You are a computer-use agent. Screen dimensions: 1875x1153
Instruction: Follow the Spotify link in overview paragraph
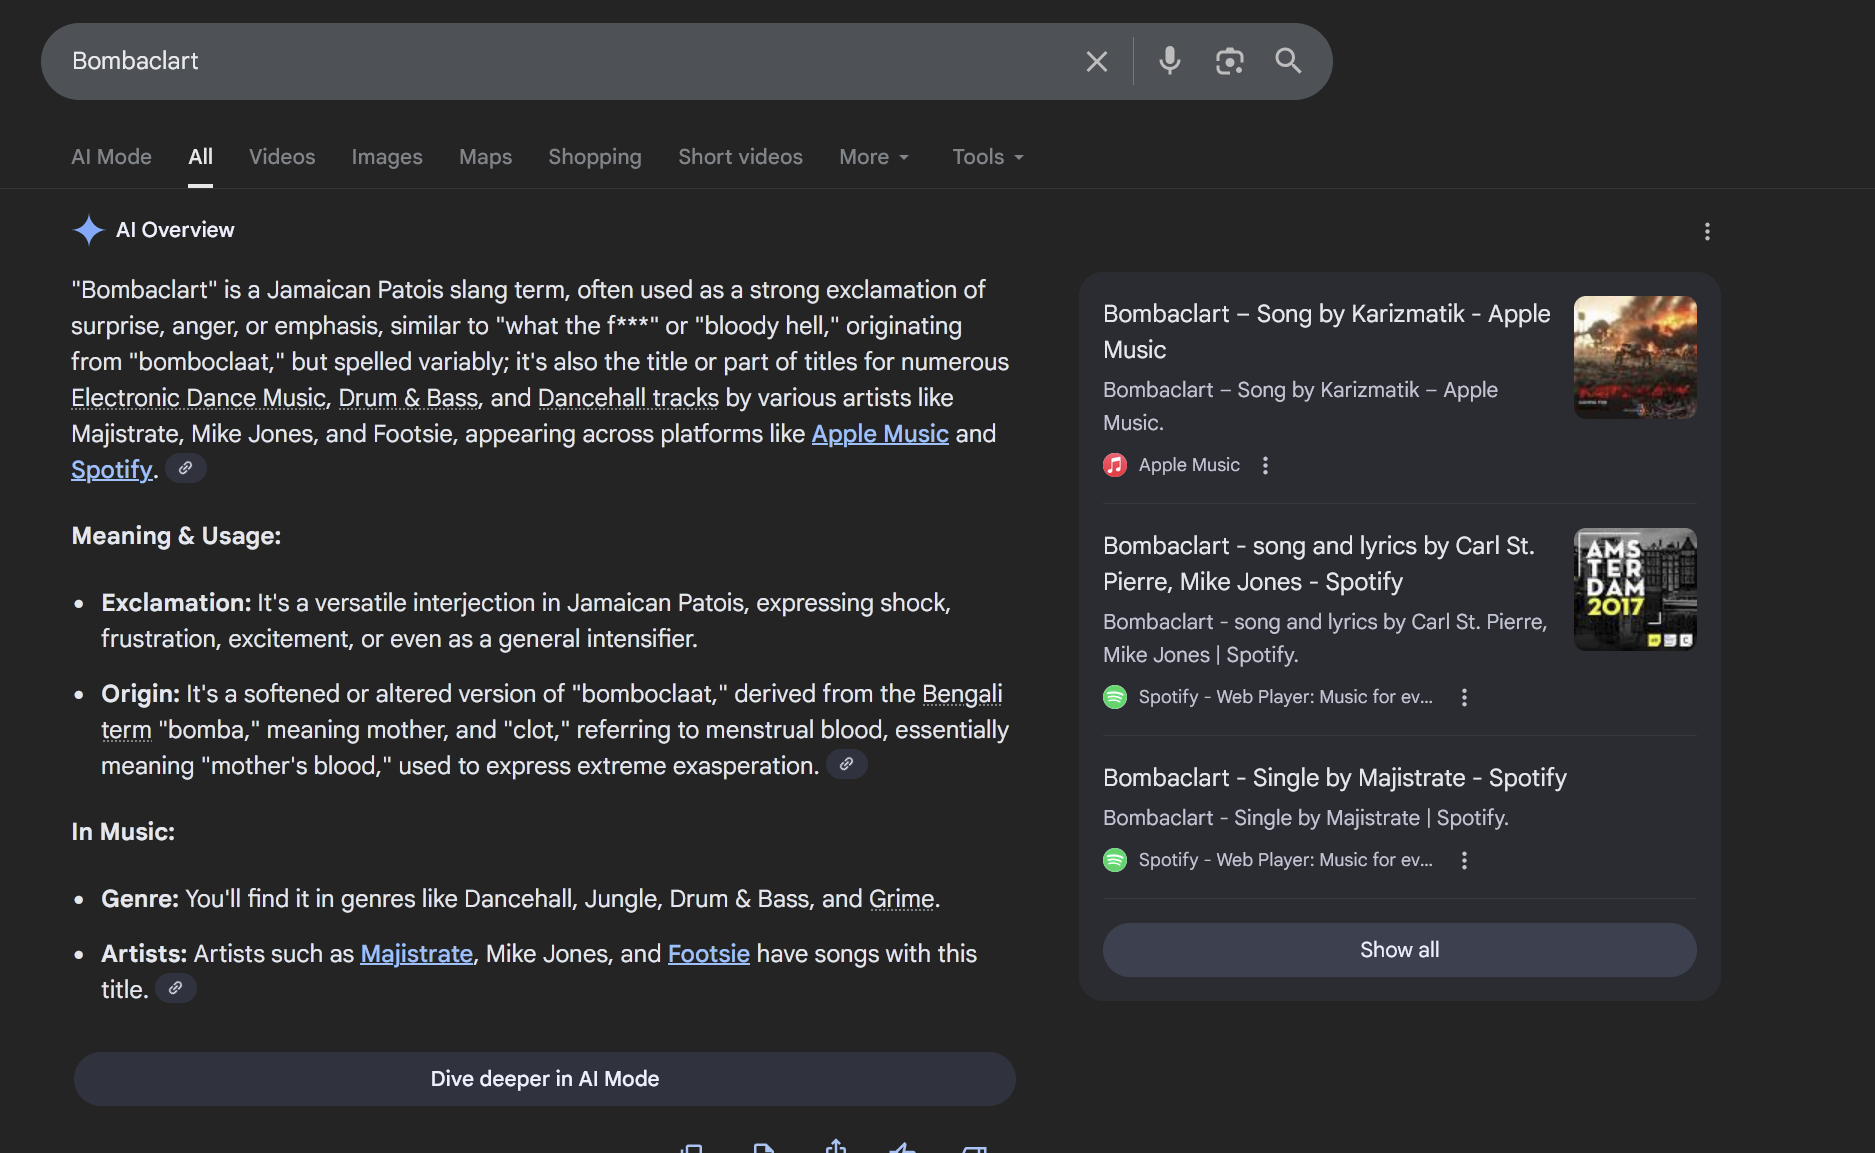click(x=112, y=470)
